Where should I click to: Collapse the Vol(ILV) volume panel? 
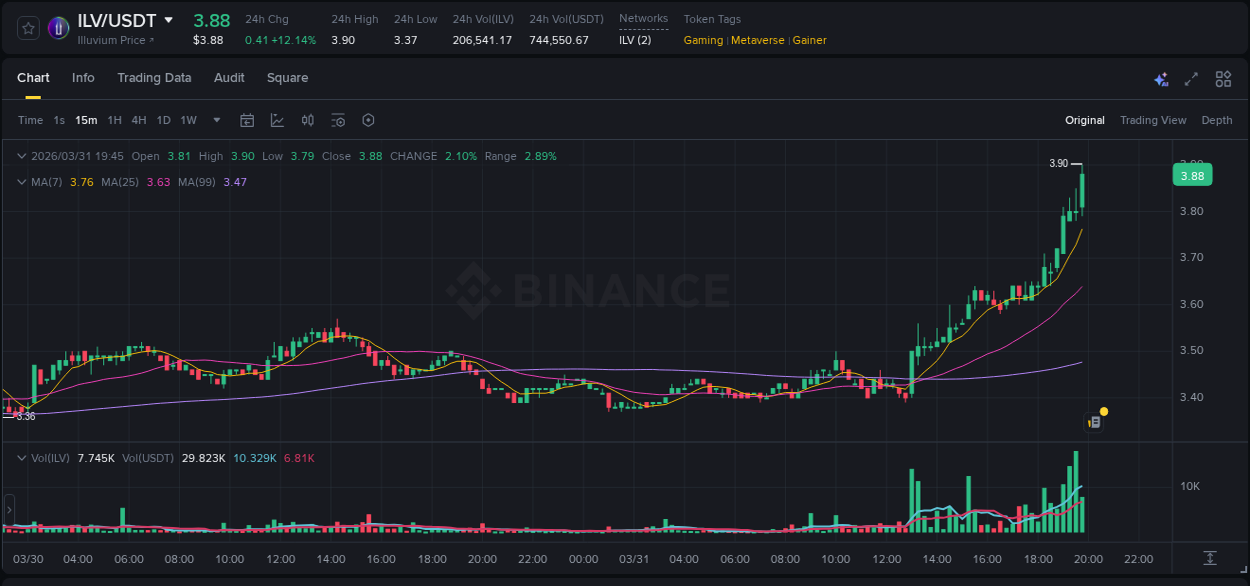[21, 457]
